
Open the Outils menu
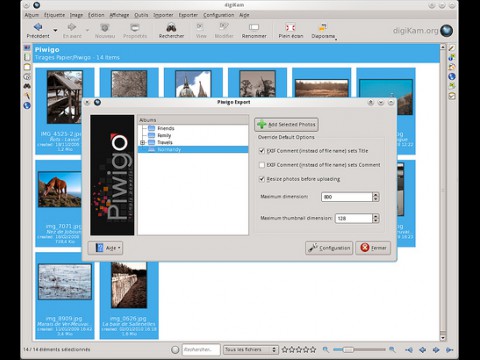pos(141,15)
